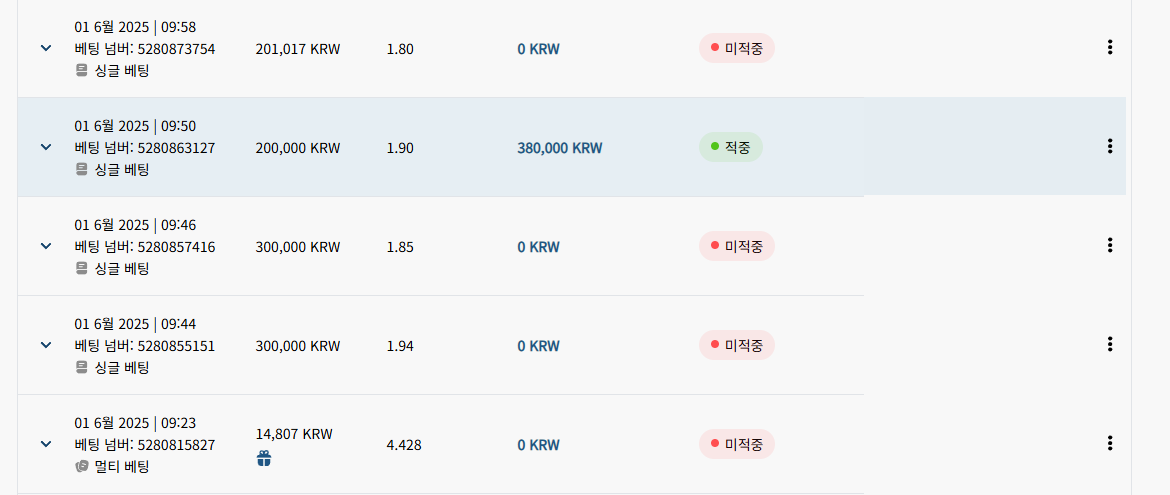Viewport: 1170px width, 495px height.
Task: Click the green 적중 status badge
Action: (731, 147)
